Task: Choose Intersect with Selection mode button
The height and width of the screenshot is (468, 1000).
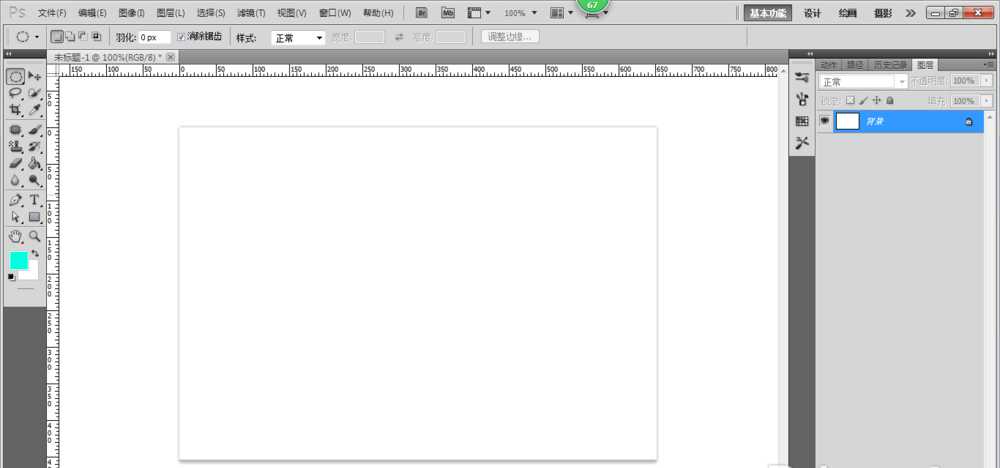Action: pyautogui.click(x=96, y=37)
